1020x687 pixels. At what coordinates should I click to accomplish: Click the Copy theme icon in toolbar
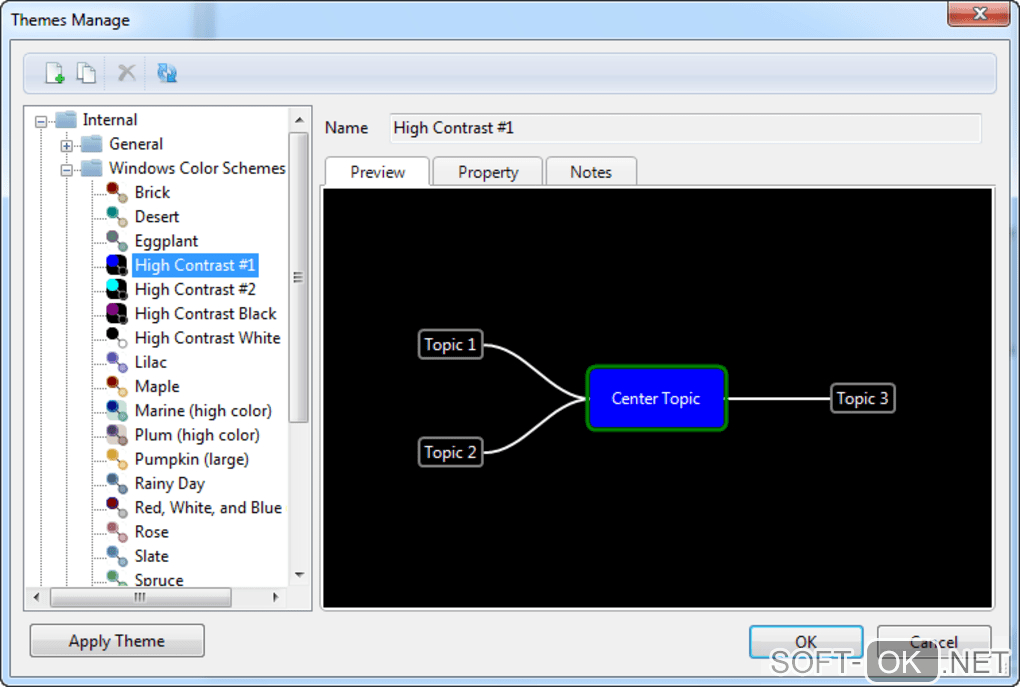[87, 73]
